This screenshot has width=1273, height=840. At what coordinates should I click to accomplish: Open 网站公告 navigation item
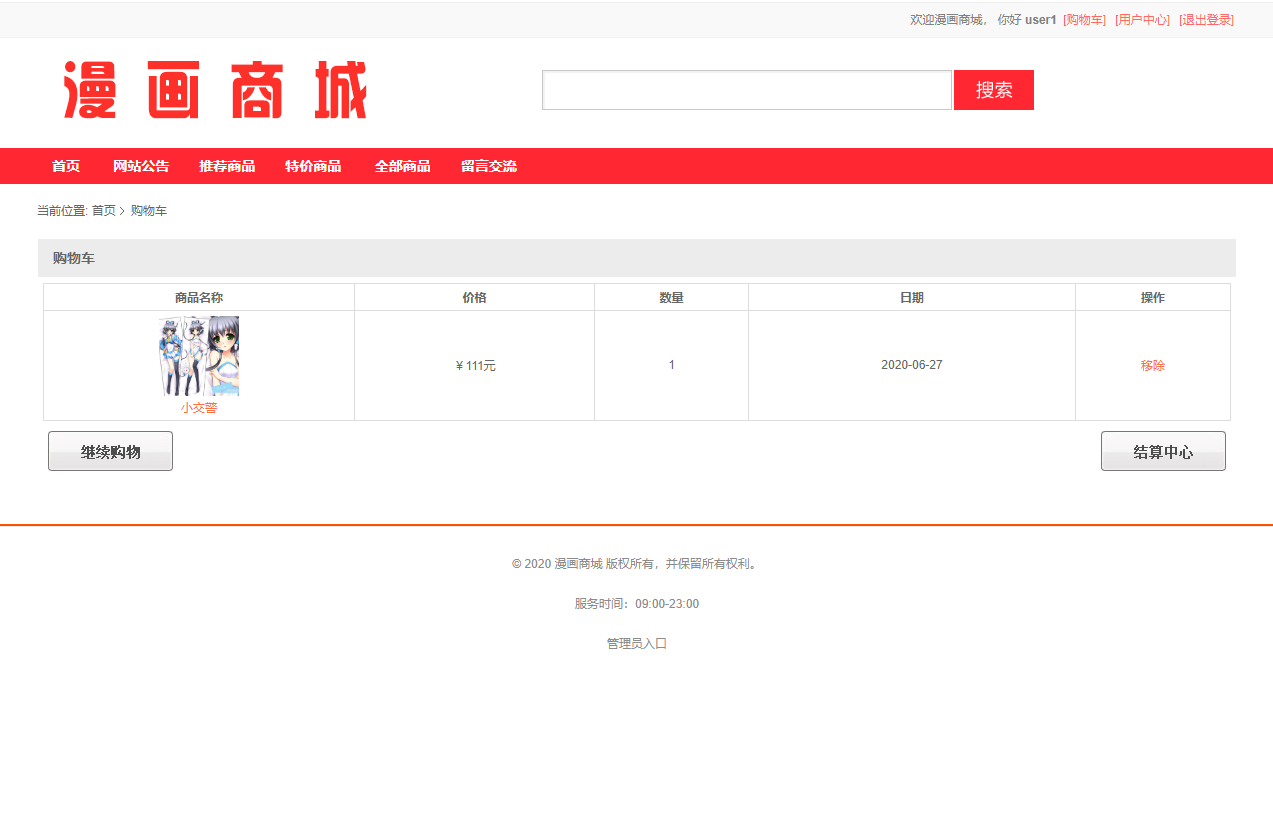(141, 166)
